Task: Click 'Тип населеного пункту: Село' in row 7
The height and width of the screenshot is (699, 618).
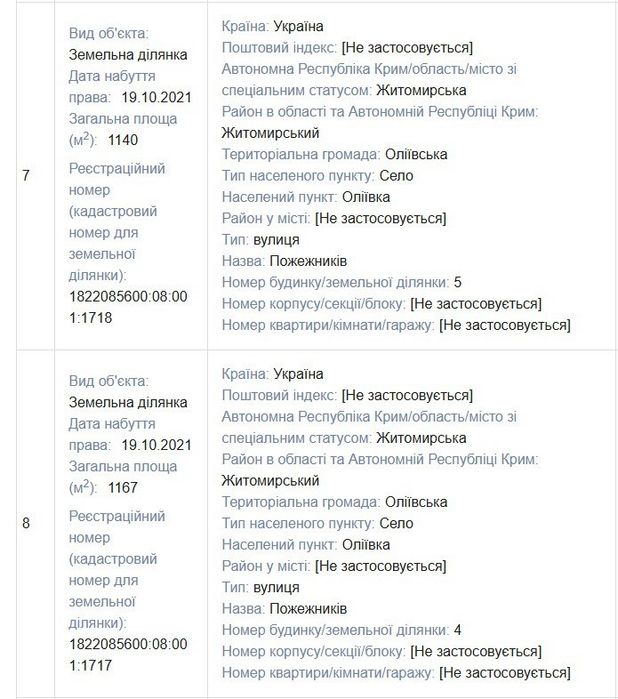Action: click(317, 176)
